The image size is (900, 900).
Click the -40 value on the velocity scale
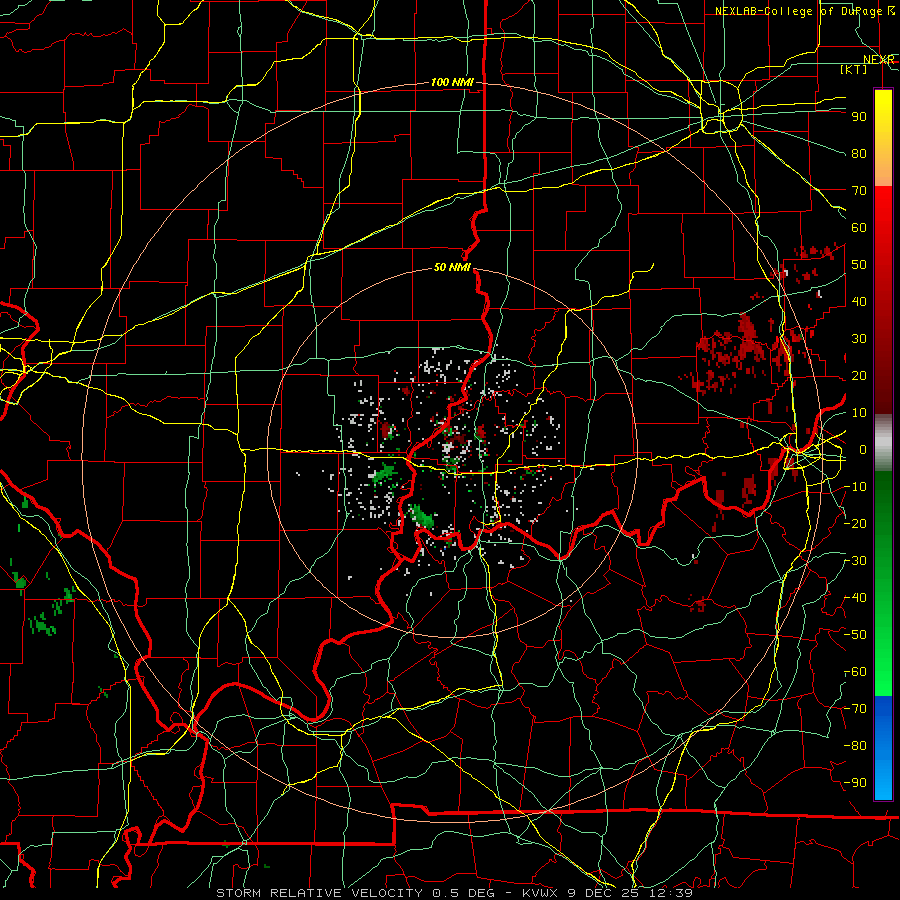(x=856, y=598)
